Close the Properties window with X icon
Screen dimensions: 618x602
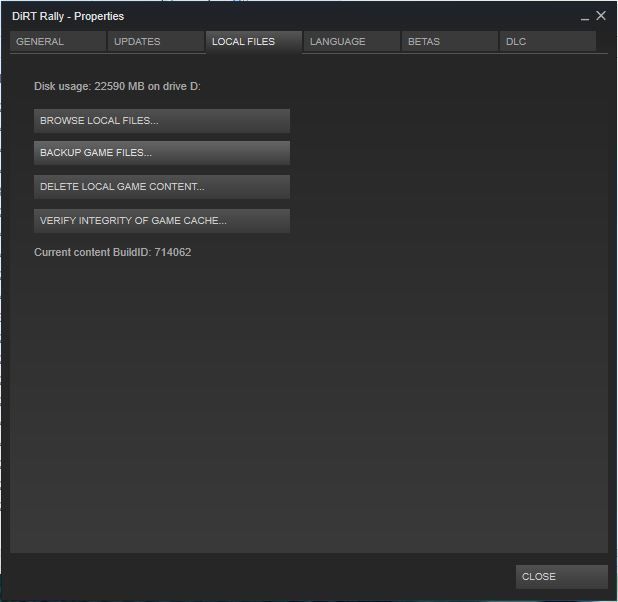(601, 16)
